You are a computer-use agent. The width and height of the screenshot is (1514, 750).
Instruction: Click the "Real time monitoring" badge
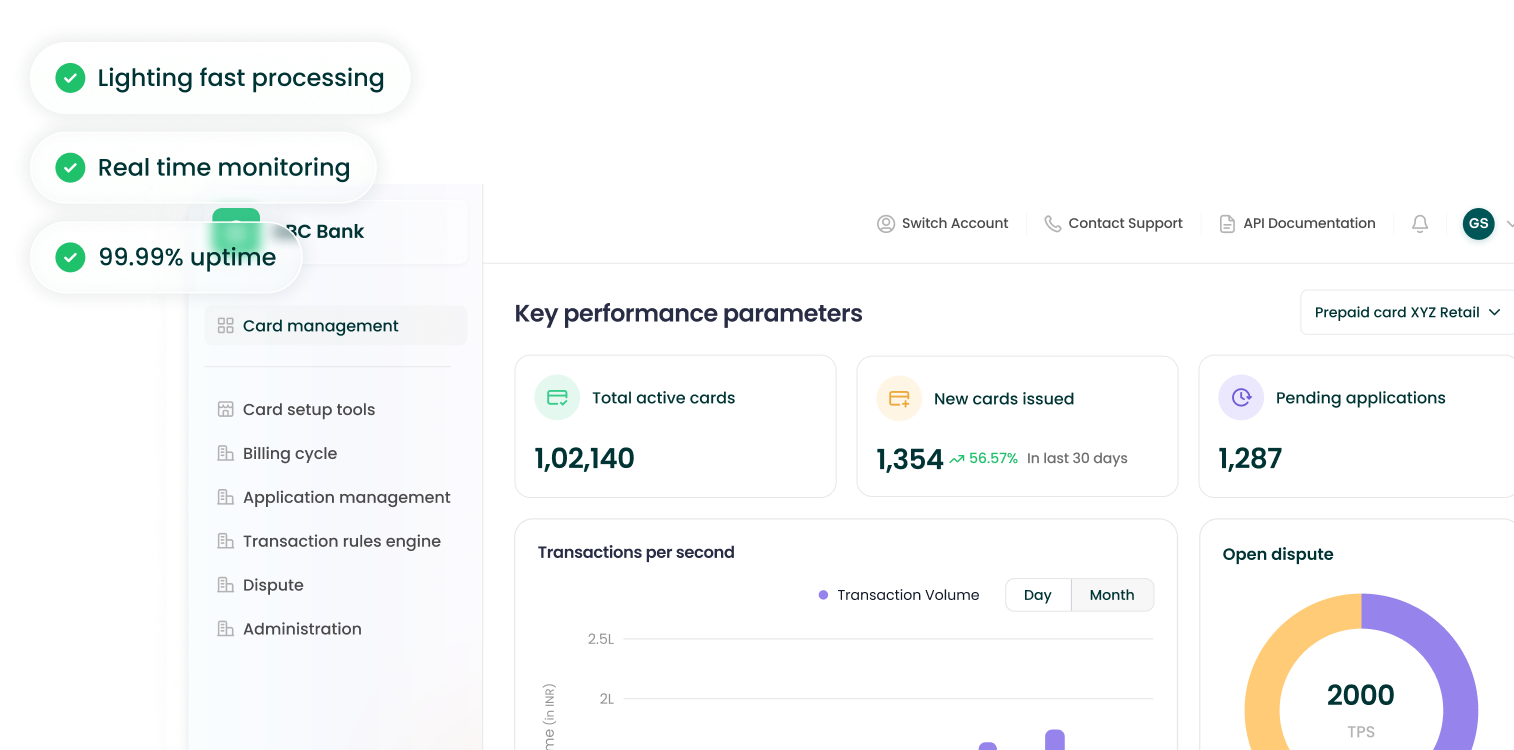(203, 168)
